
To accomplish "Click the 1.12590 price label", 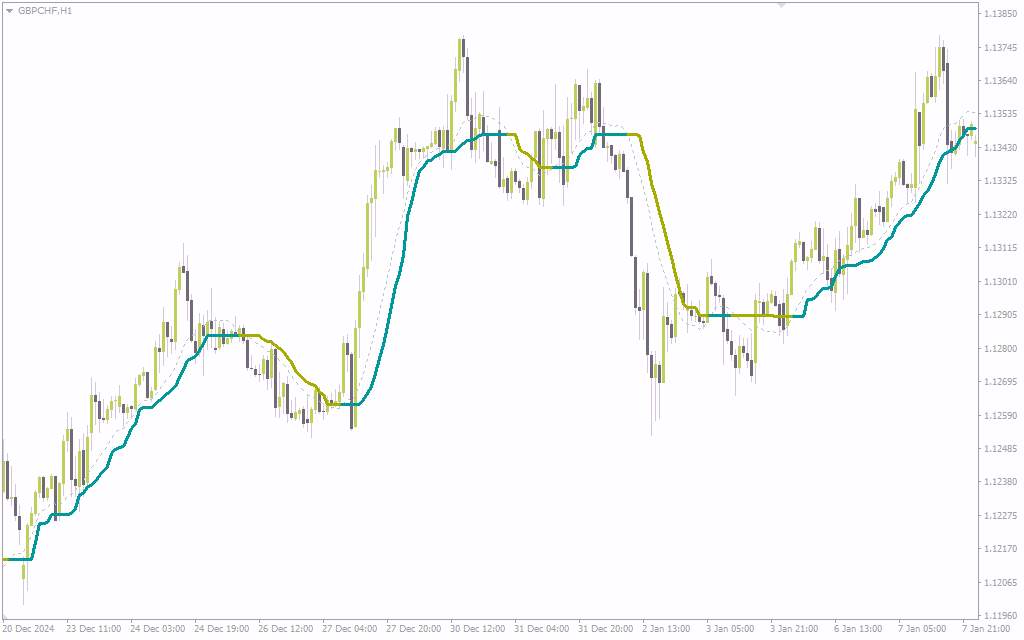I will tap(1000, 415).
